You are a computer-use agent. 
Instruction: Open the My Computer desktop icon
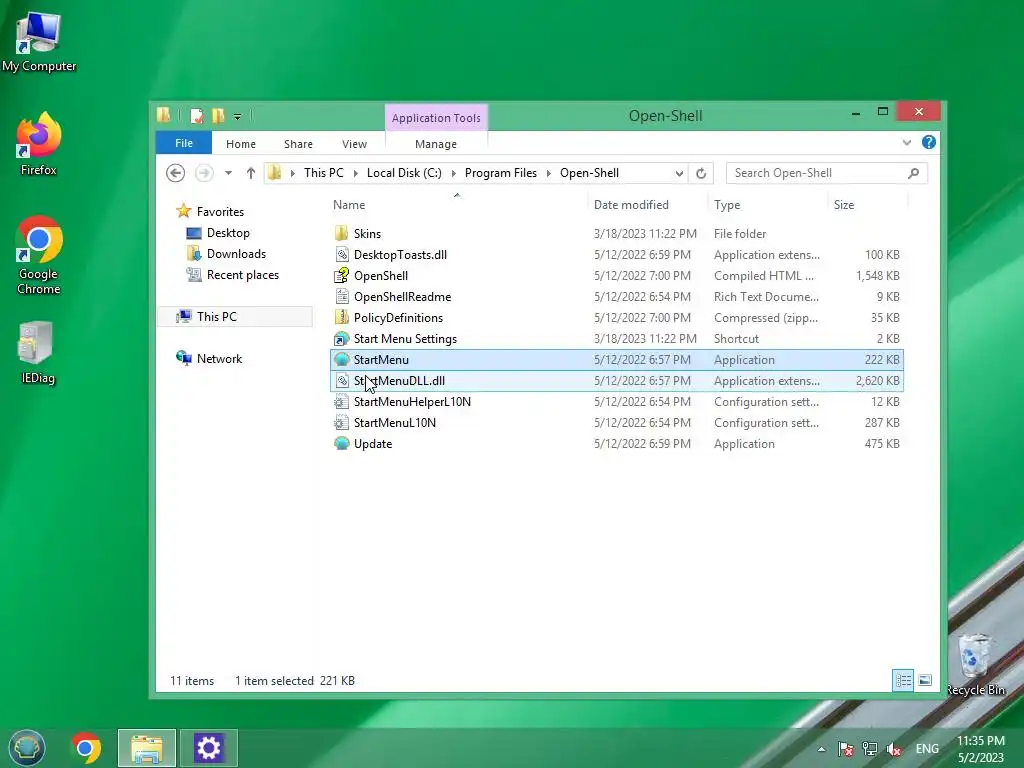tap(39, 42)
